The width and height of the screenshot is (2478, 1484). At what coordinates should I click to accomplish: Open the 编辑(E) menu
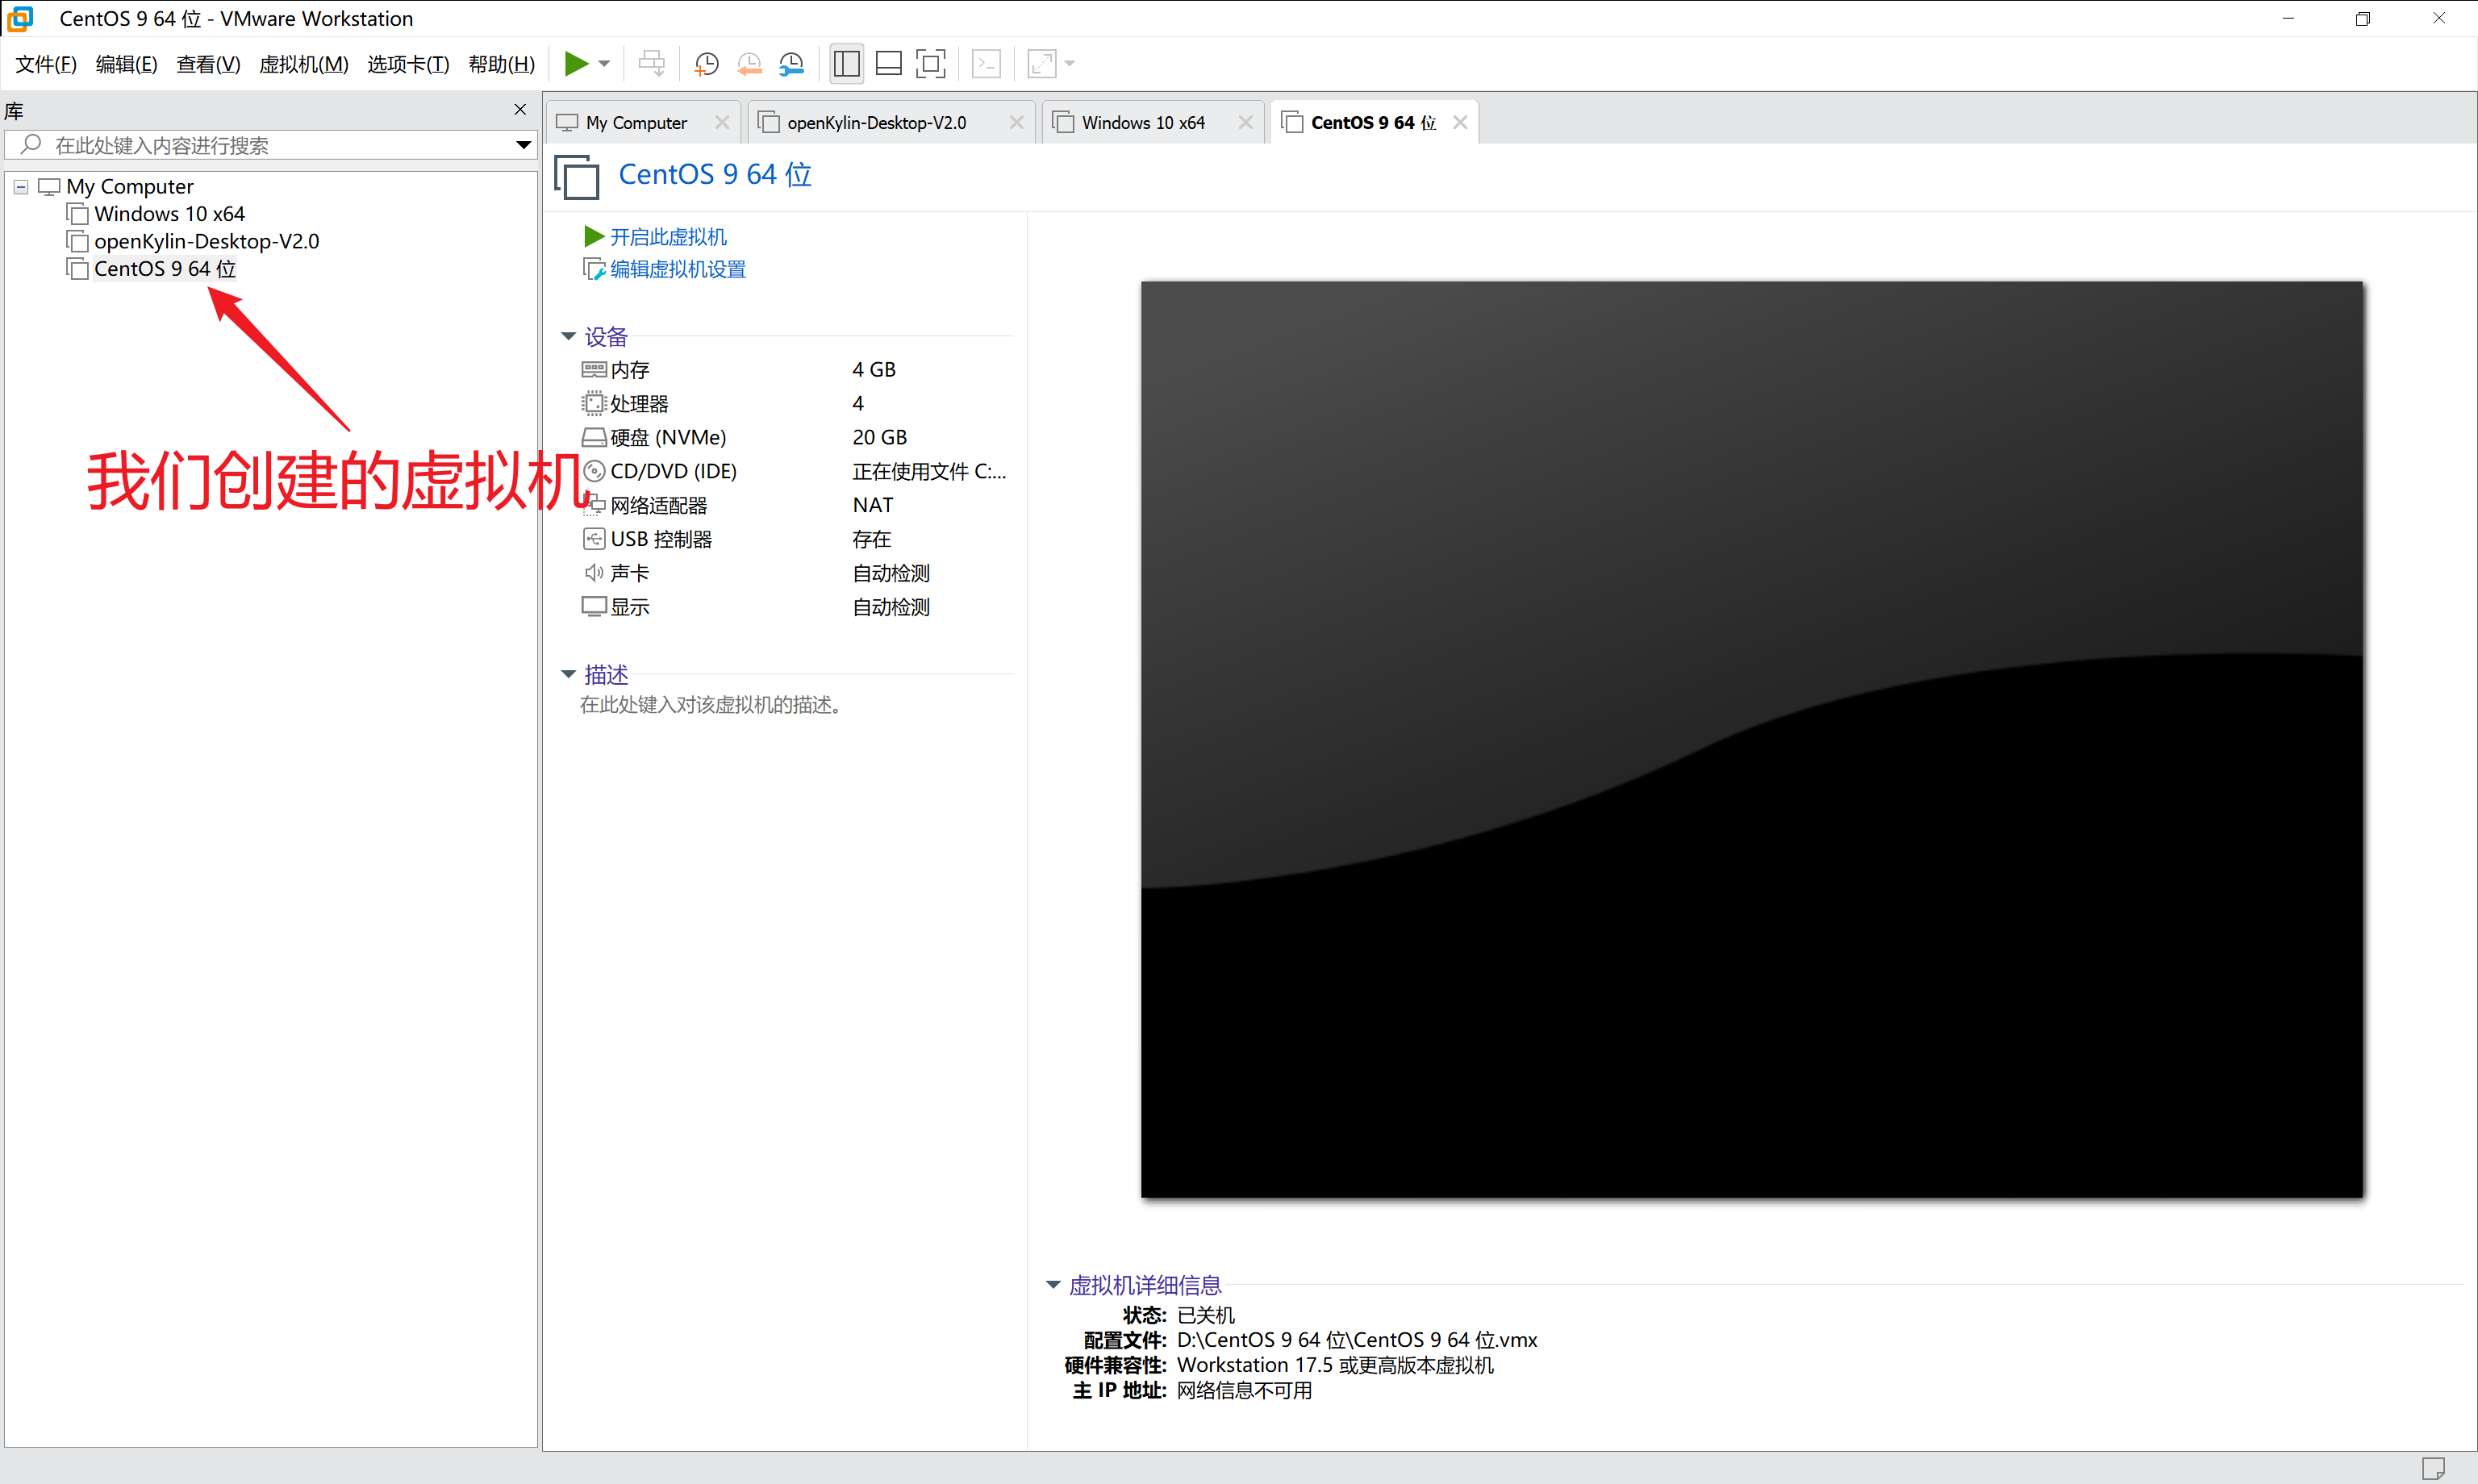pyautogui.click(x=126, y=64)
